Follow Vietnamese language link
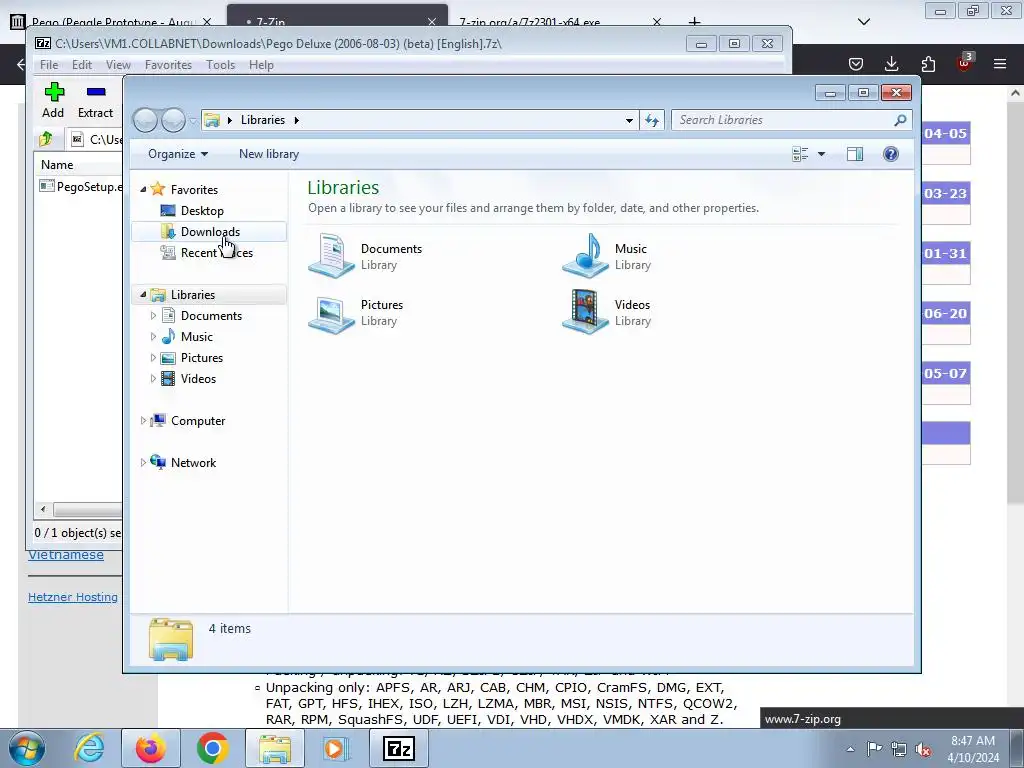Image resolution: width=1024 pixels, height=768 pixels. (x=65, y=555)
